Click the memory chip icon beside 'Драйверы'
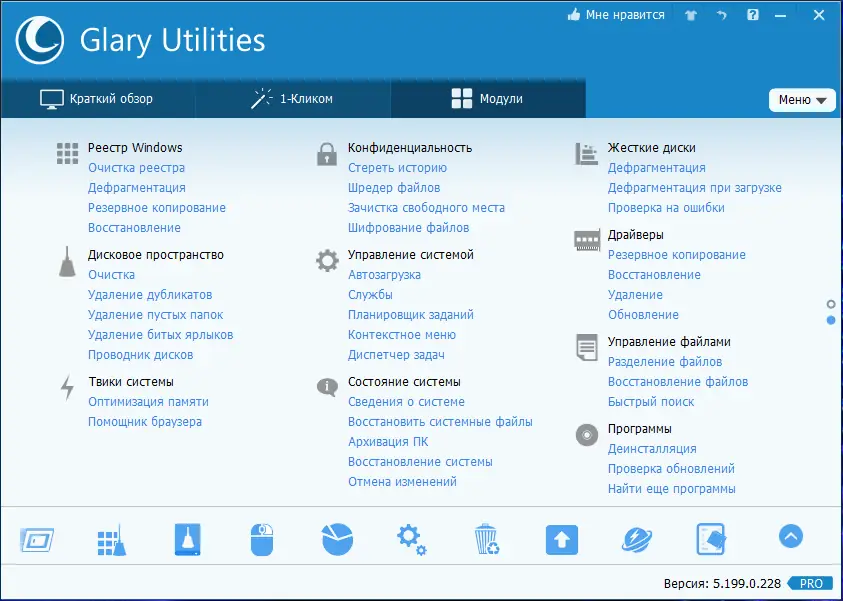The image size is (843, 601). click(x=587, y=240)
